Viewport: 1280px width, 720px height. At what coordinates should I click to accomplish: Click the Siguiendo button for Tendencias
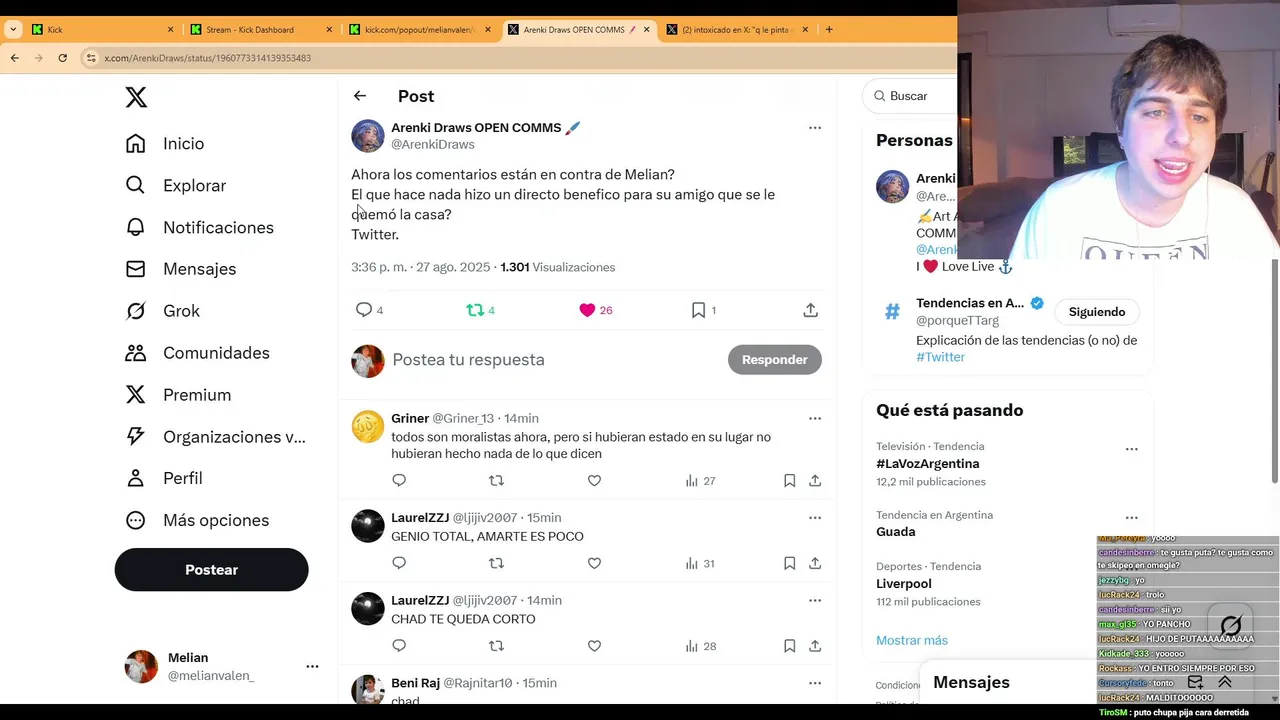point(1097,312)
